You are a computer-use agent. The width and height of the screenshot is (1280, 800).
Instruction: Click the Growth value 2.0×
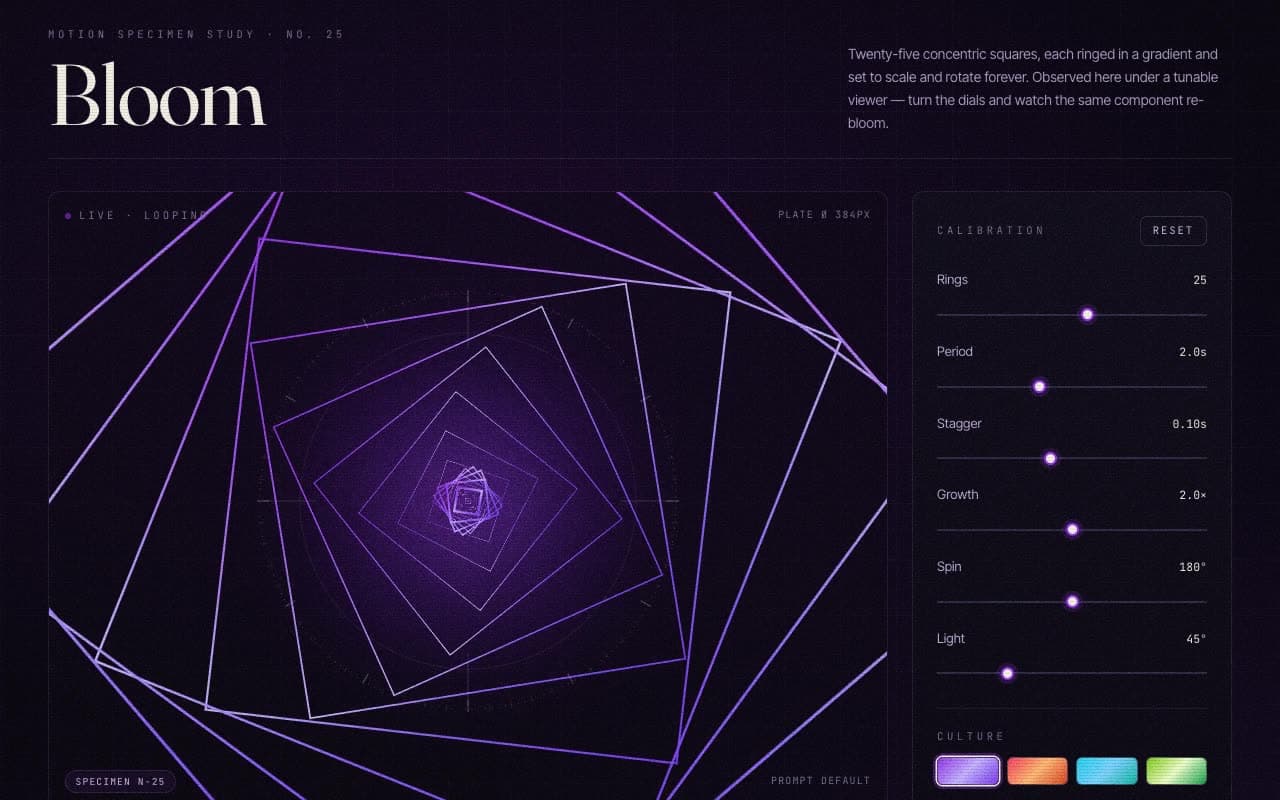tap(1193, 495)
